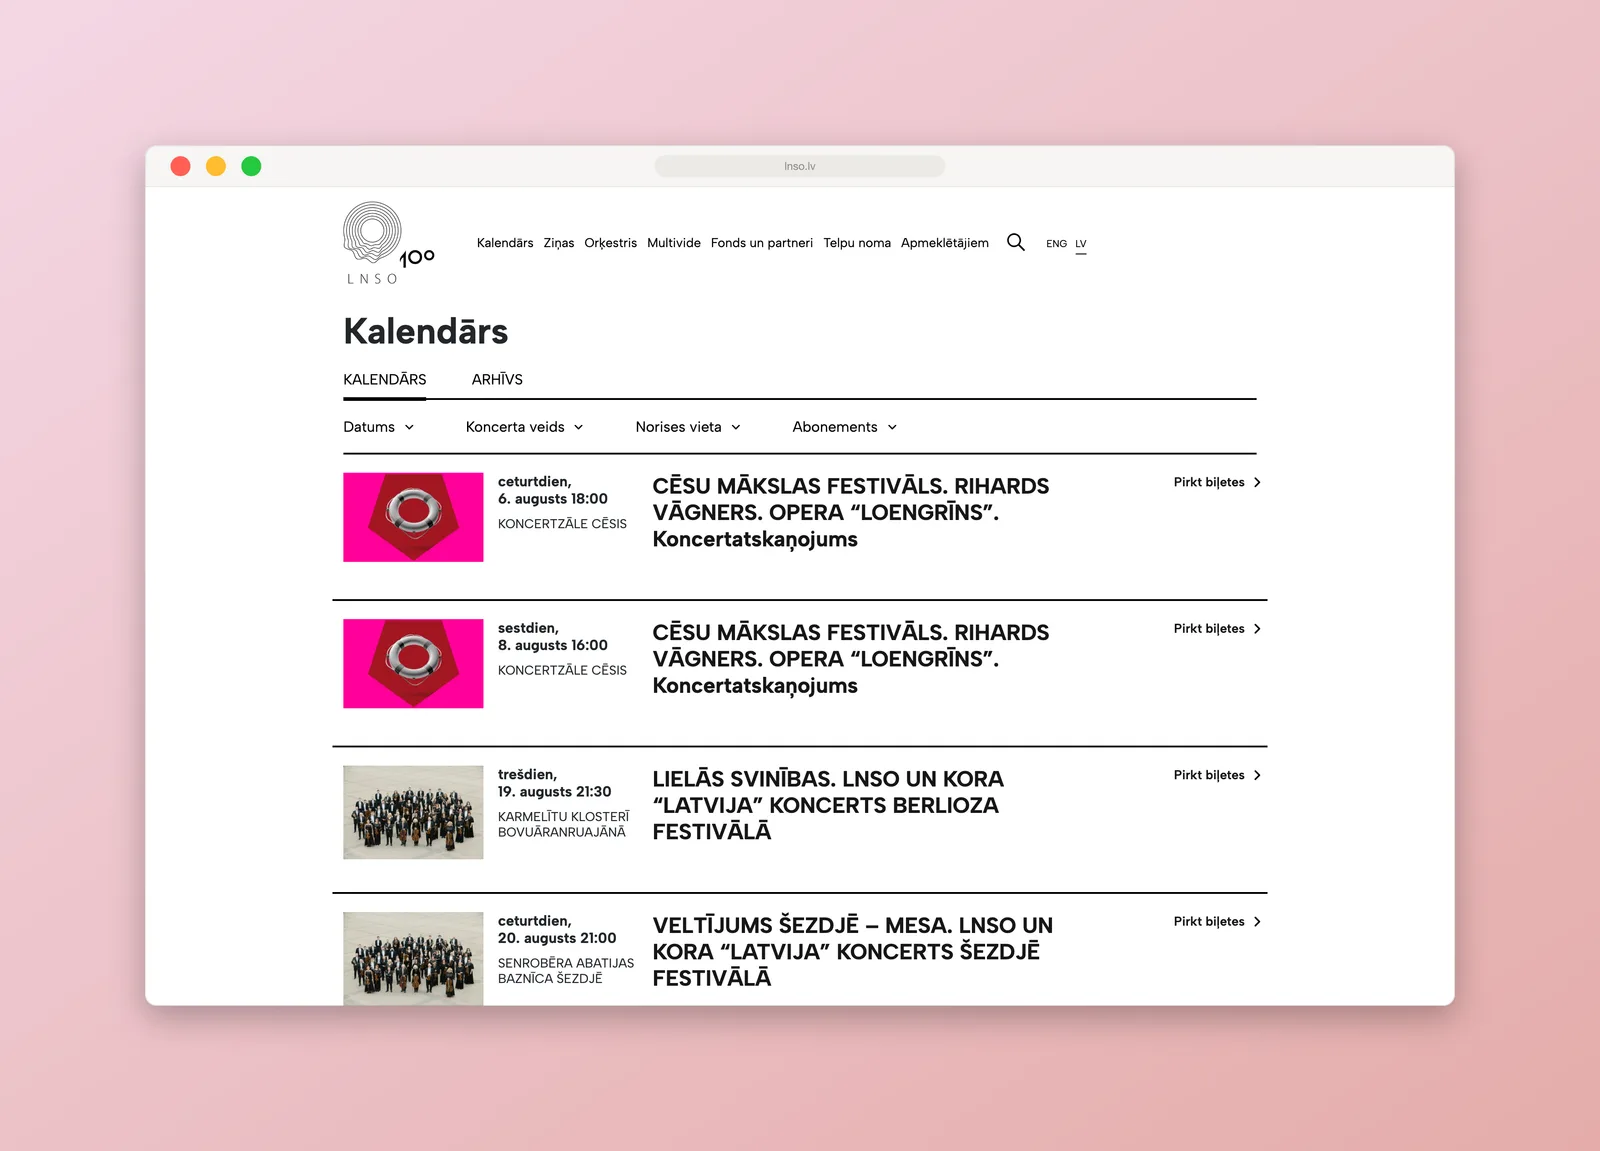
Task: Buy tickets for 19. augusts concert
Action: (x=1217, y=775)
